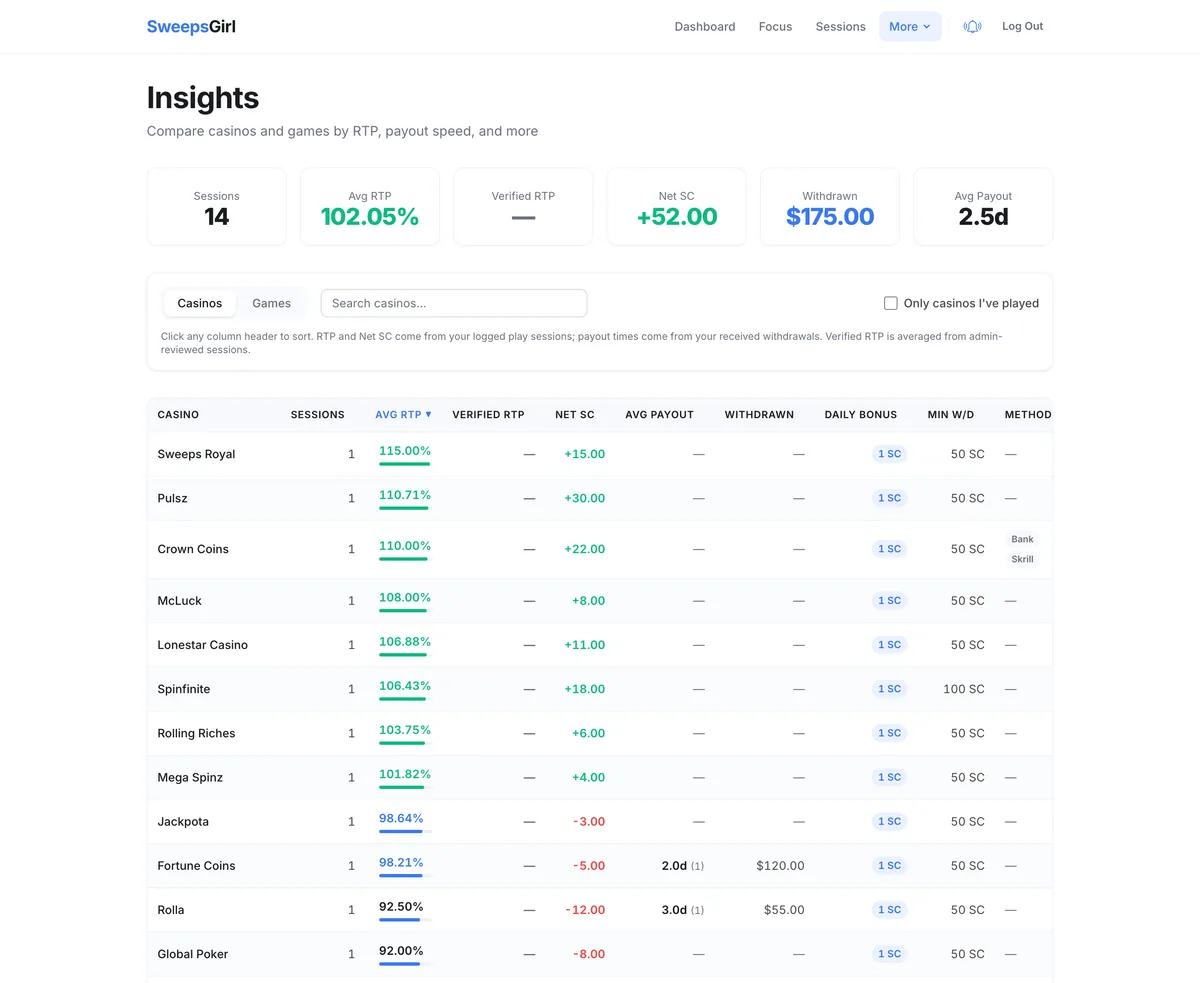
Task: Click Rolling Riches casino name
Action: (x=196, y=733)
